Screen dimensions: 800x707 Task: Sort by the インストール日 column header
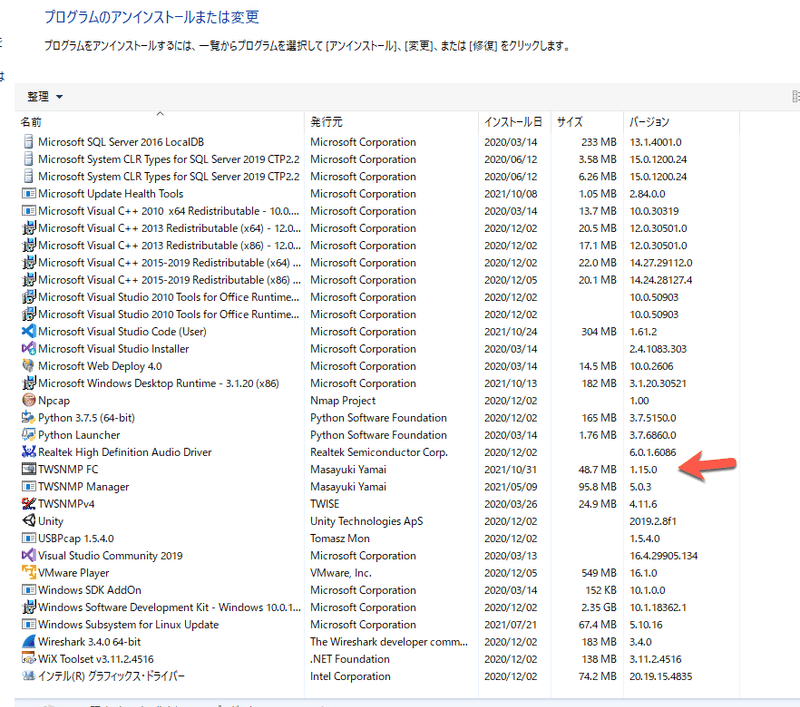(x=513, y=122)
